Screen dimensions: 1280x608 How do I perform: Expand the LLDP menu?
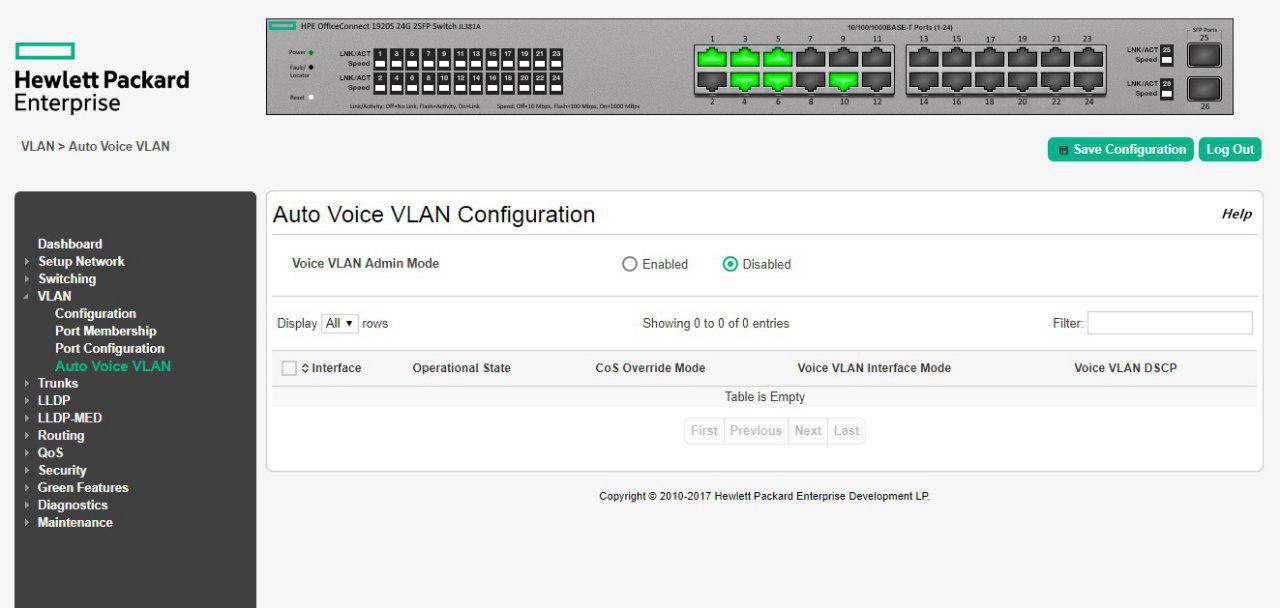54,400
